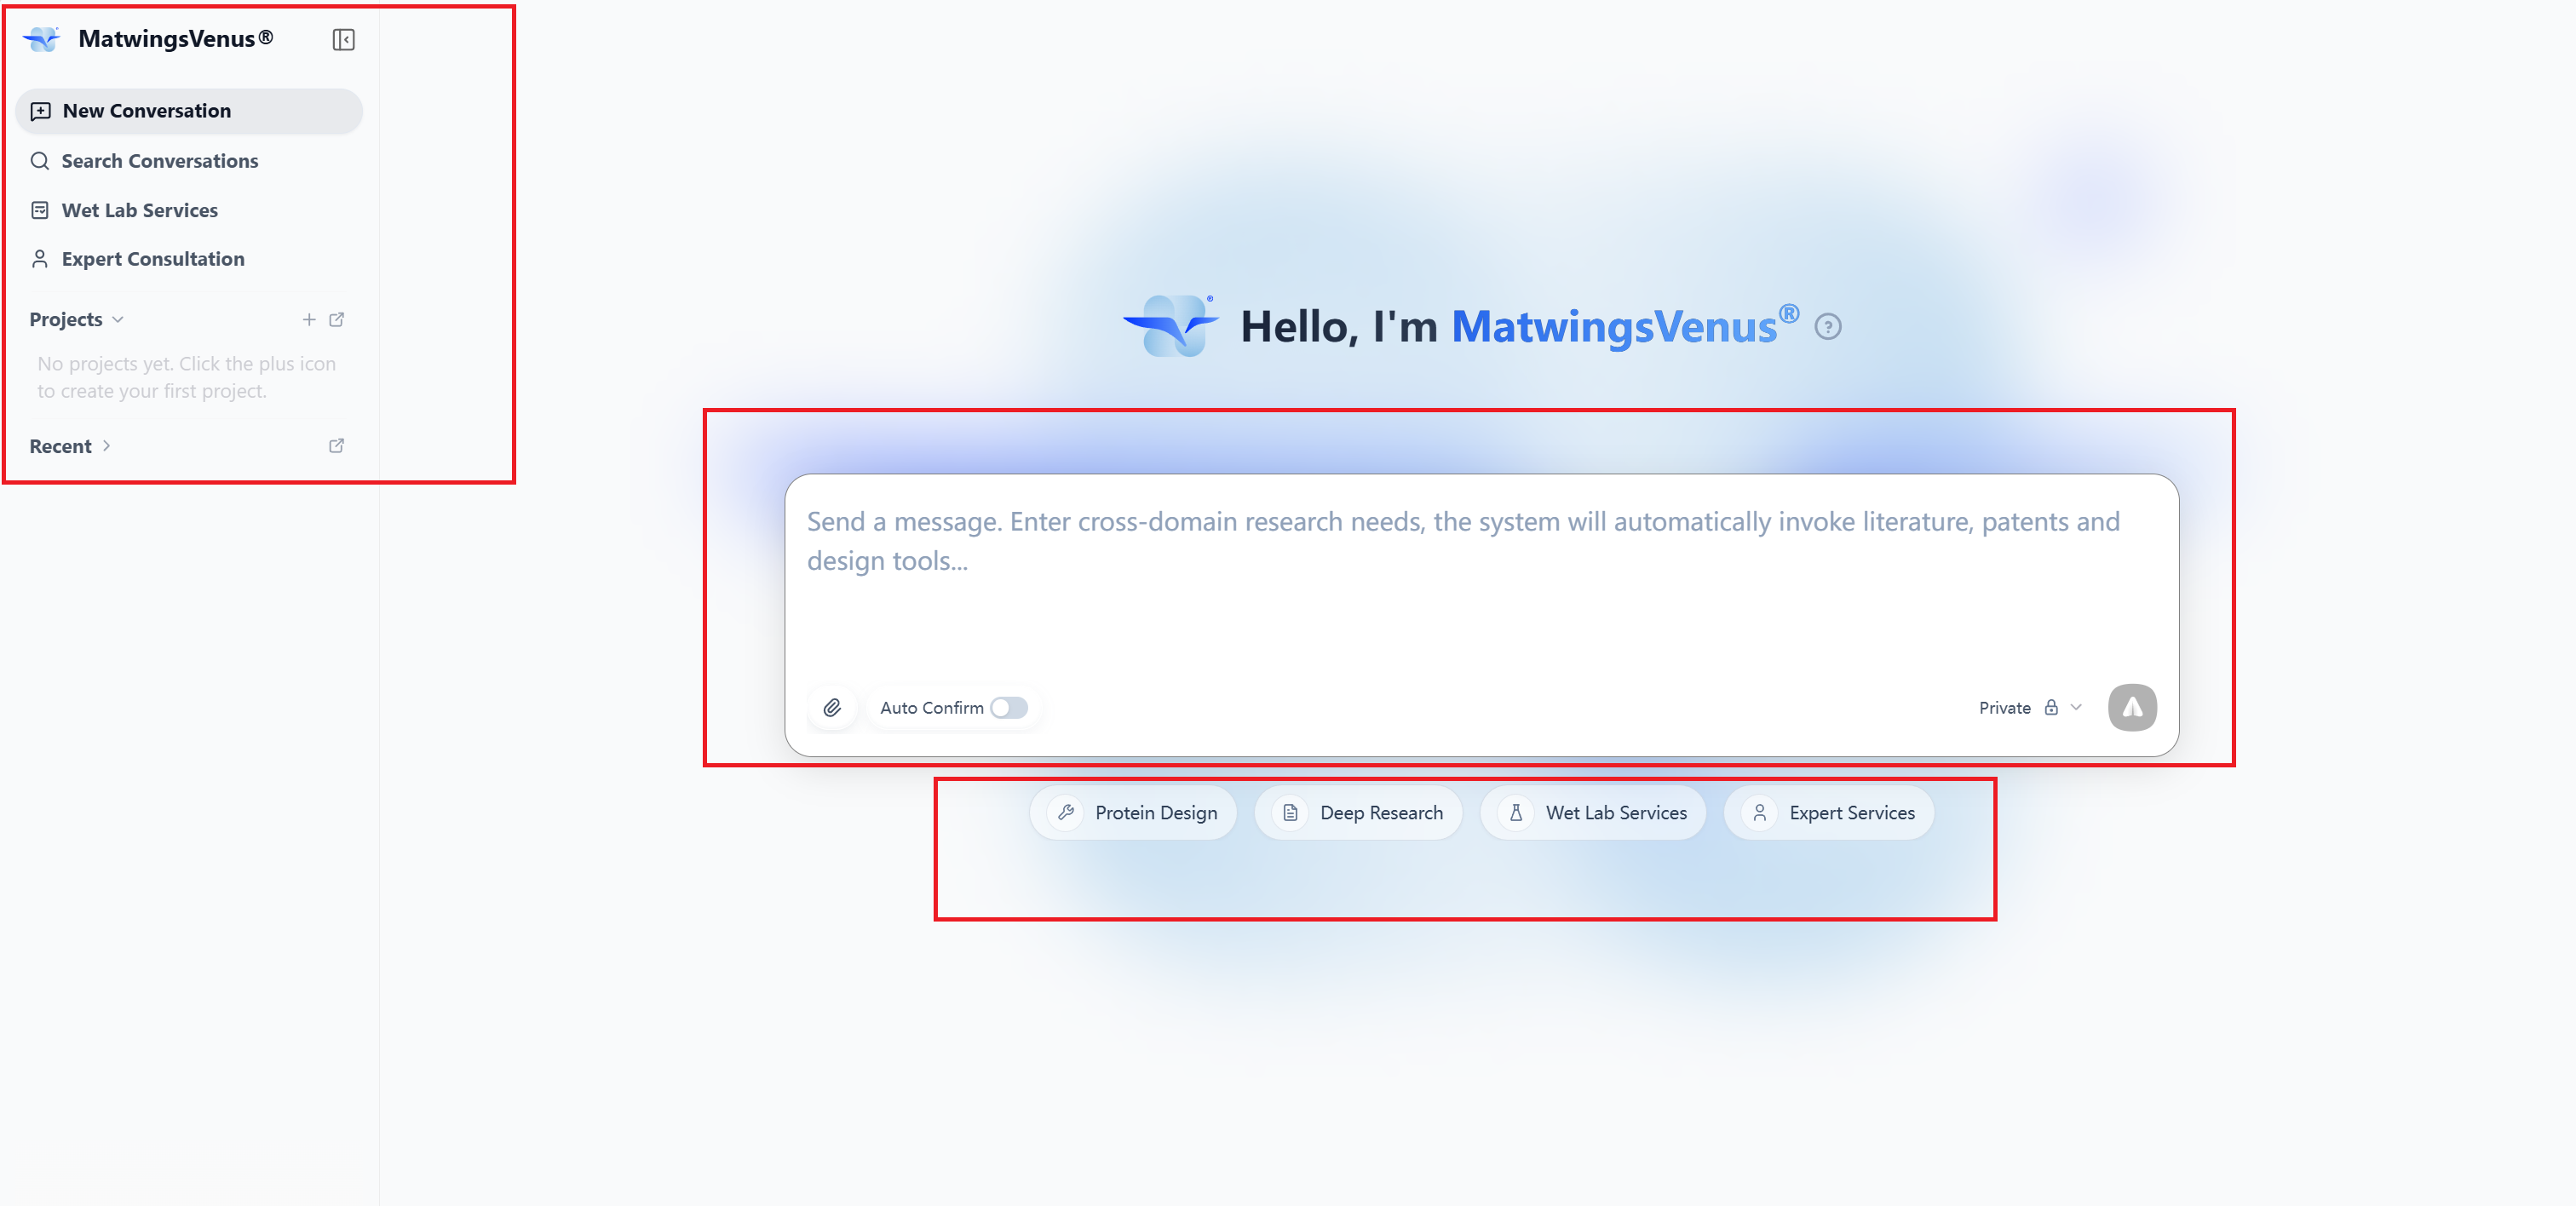Select the Protein Design chip
This screenshot has width=2576, height=1206.
[x=1133, y=812]
